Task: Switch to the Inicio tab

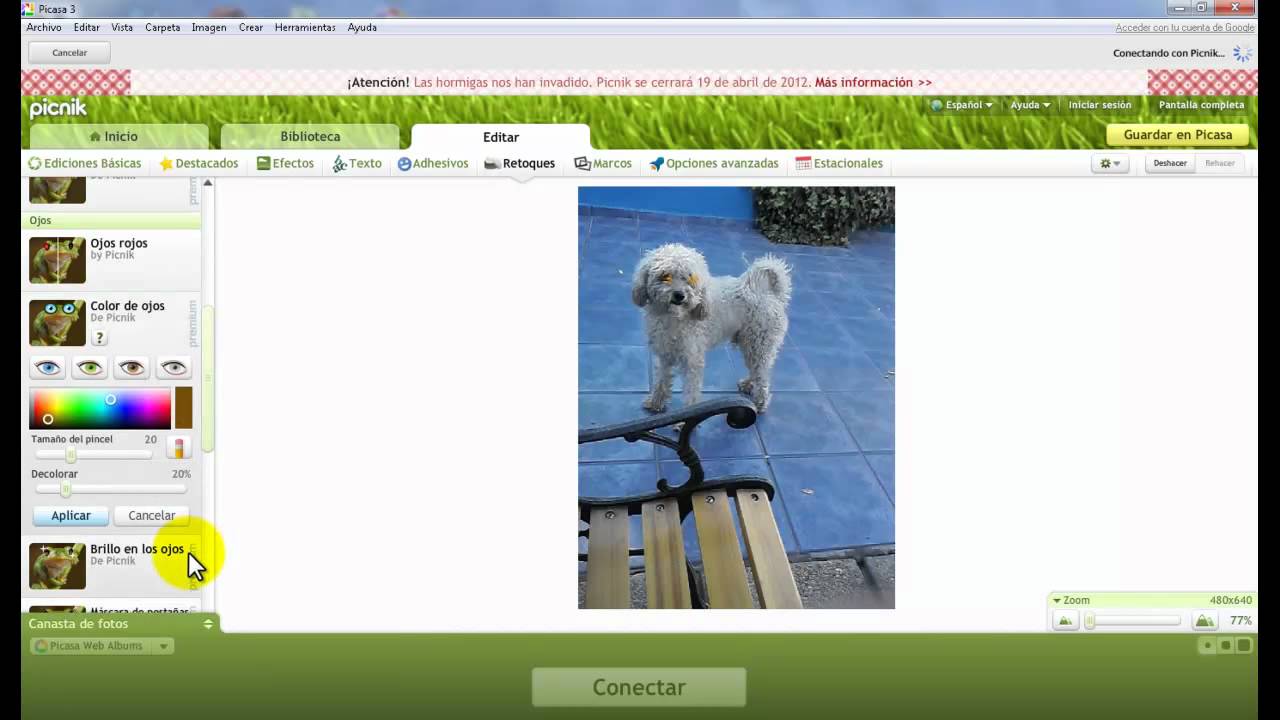Action: pyautogui.click(x=119, y=137)
